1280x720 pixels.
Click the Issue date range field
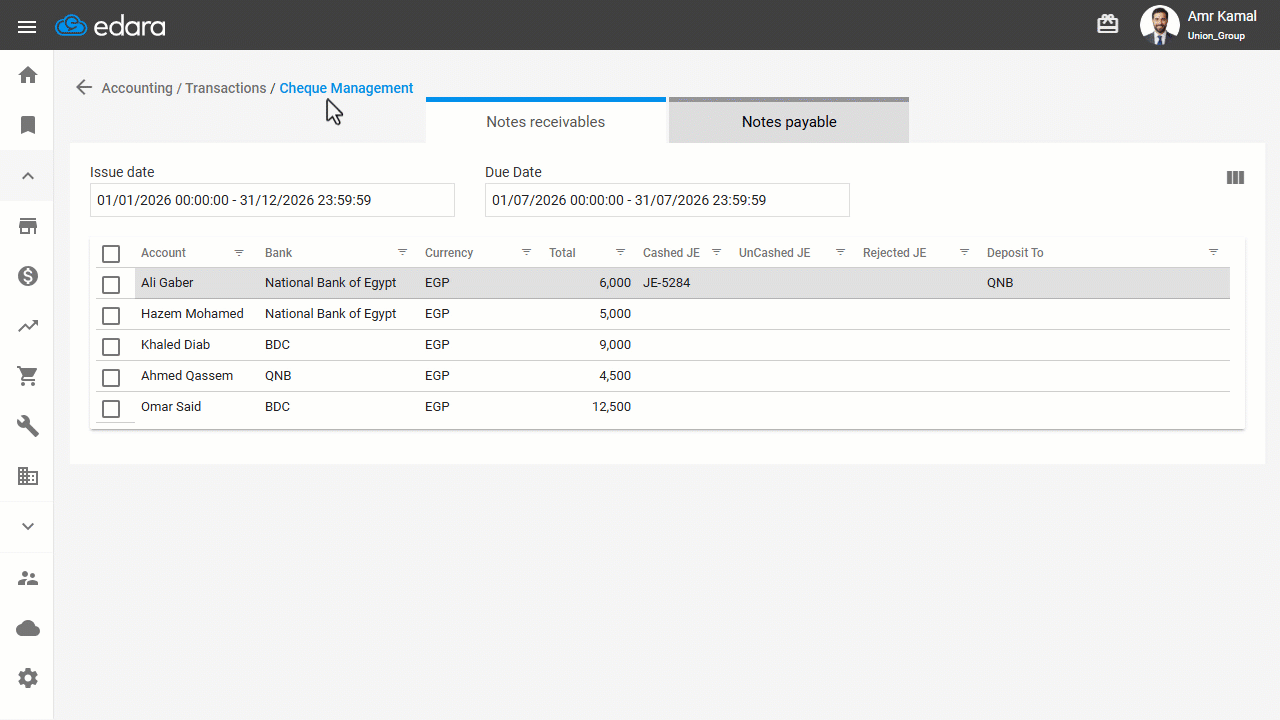pyautogui.click(x=272, y=200)
